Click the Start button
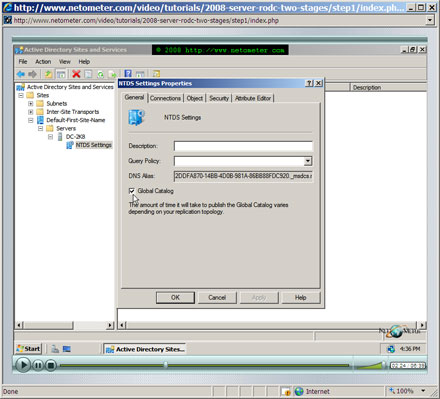The image size is (440, 399). click(29, 349)
